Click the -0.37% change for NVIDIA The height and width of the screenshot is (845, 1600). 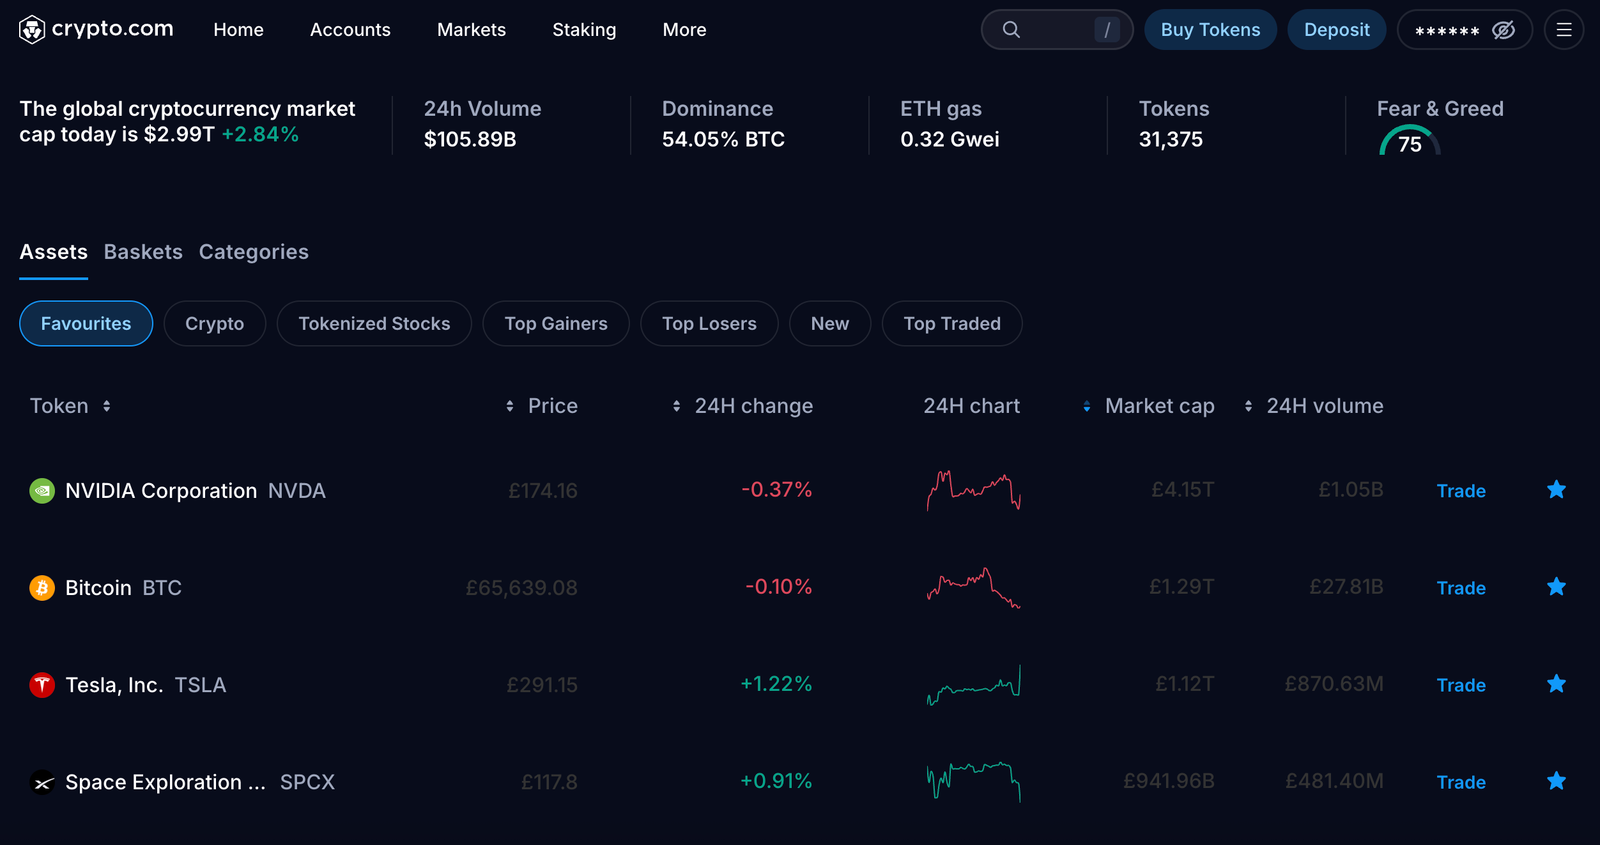point(777,490)
